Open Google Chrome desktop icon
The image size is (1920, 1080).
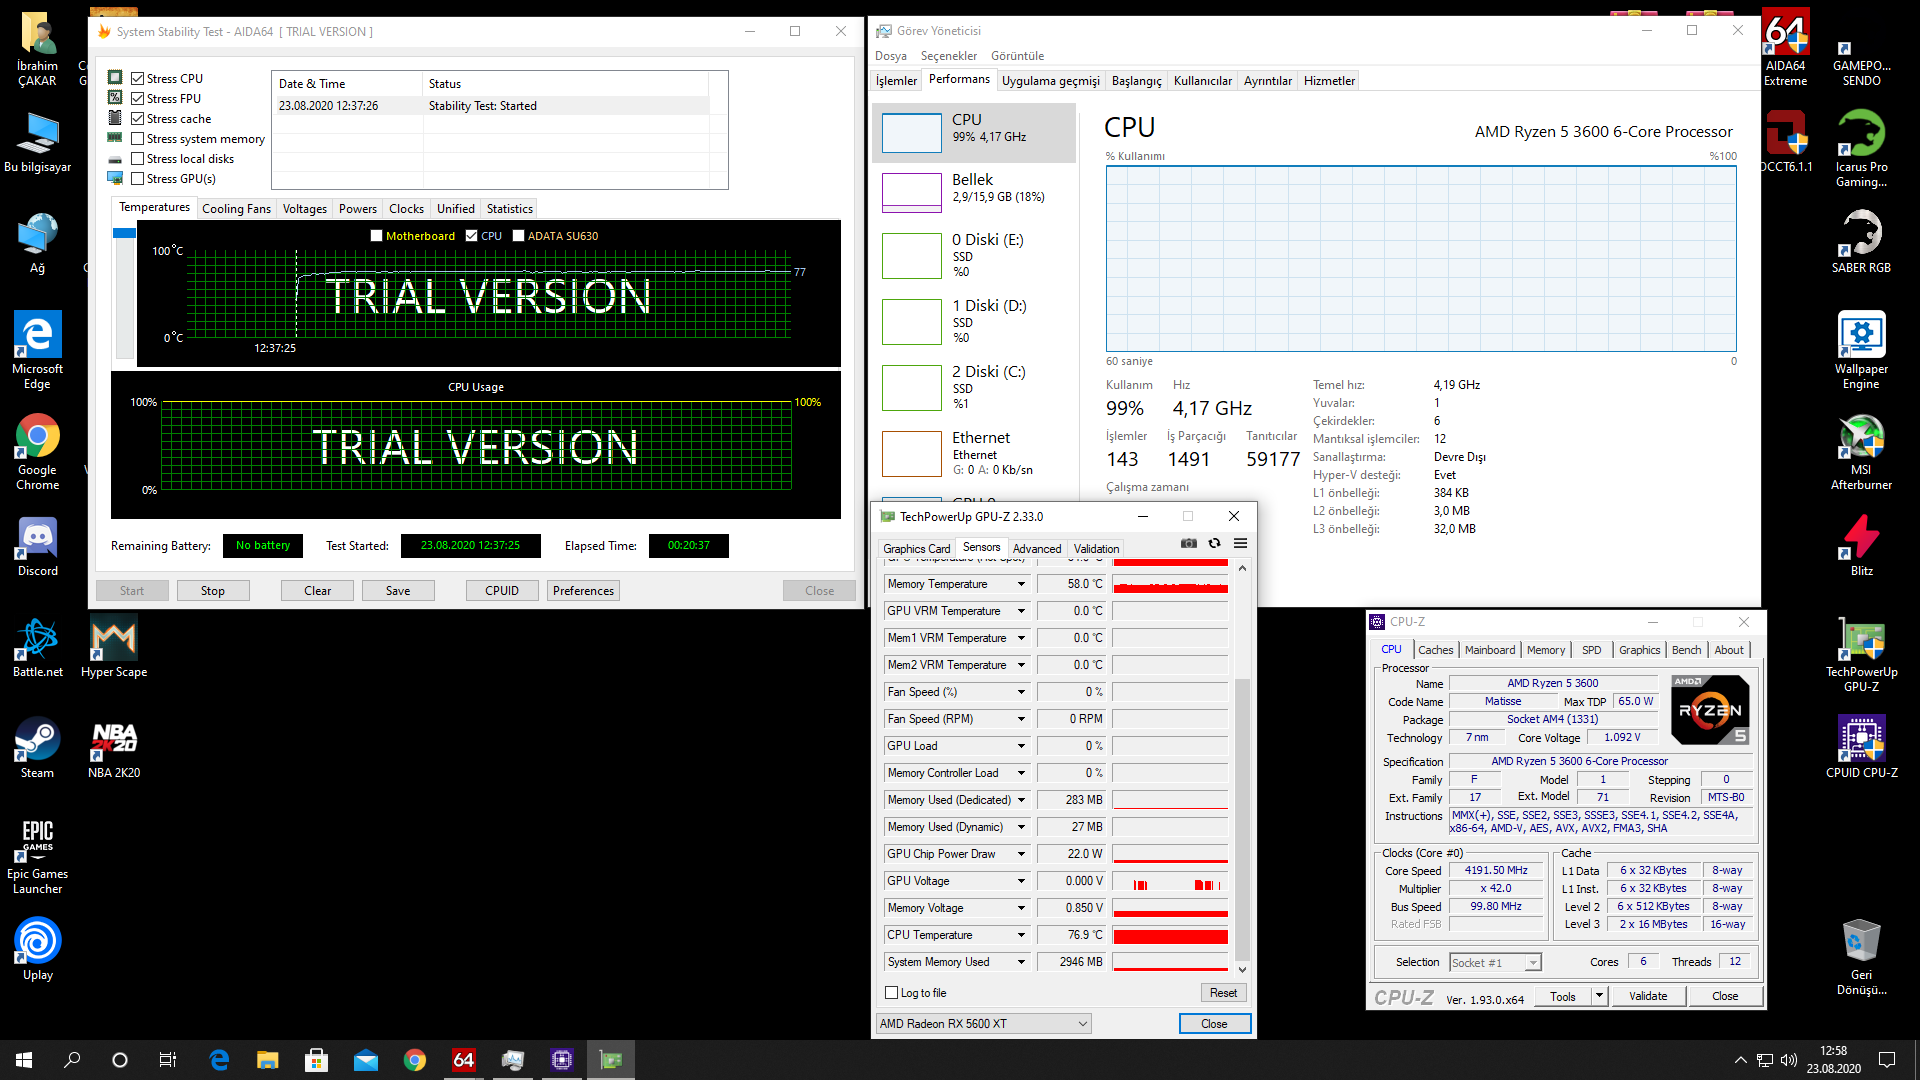[38, 452]
